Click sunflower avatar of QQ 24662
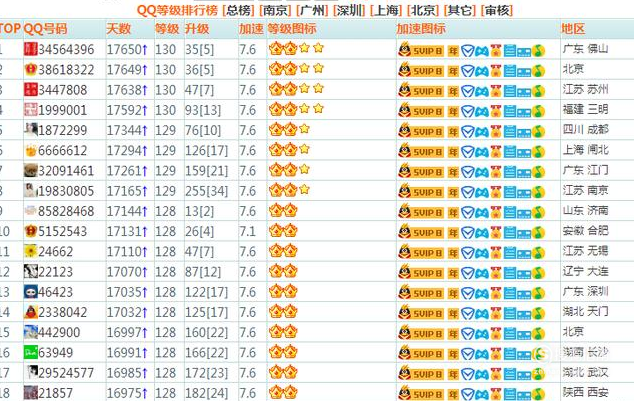This screenshot has width=634, height=401. pyautogui.click(x=30, y=251)
